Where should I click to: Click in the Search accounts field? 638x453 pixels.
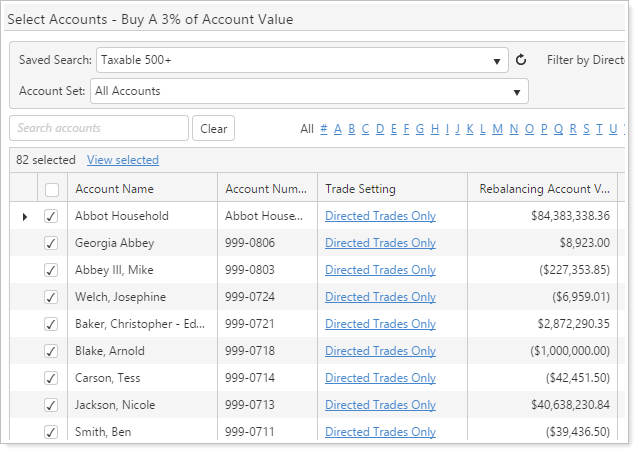[x=99, y=128]
